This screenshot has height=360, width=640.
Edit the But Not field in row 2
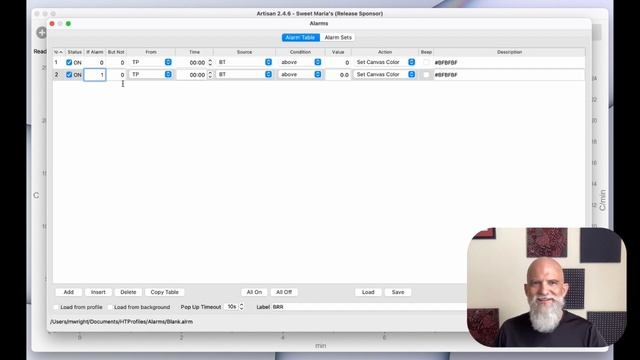click(x=116, y=75)
